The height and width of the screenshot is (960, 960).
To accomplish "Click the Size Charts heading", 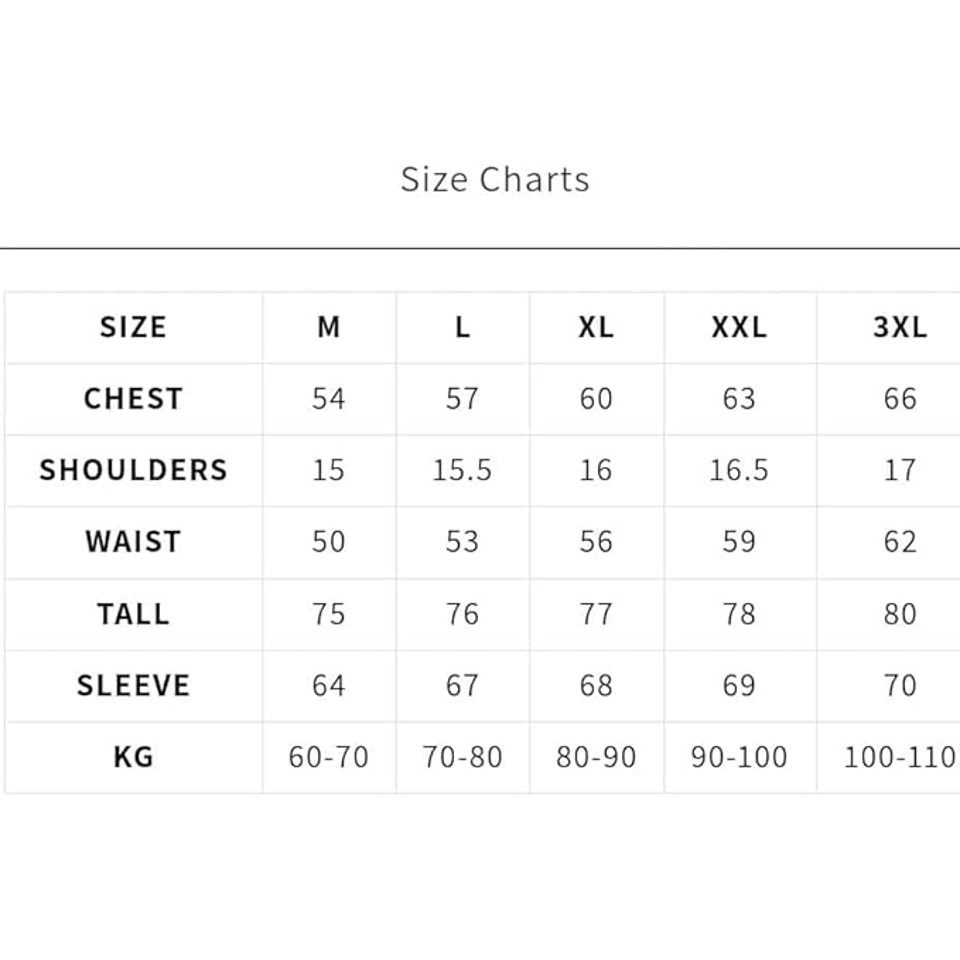I will click(495, 179).
